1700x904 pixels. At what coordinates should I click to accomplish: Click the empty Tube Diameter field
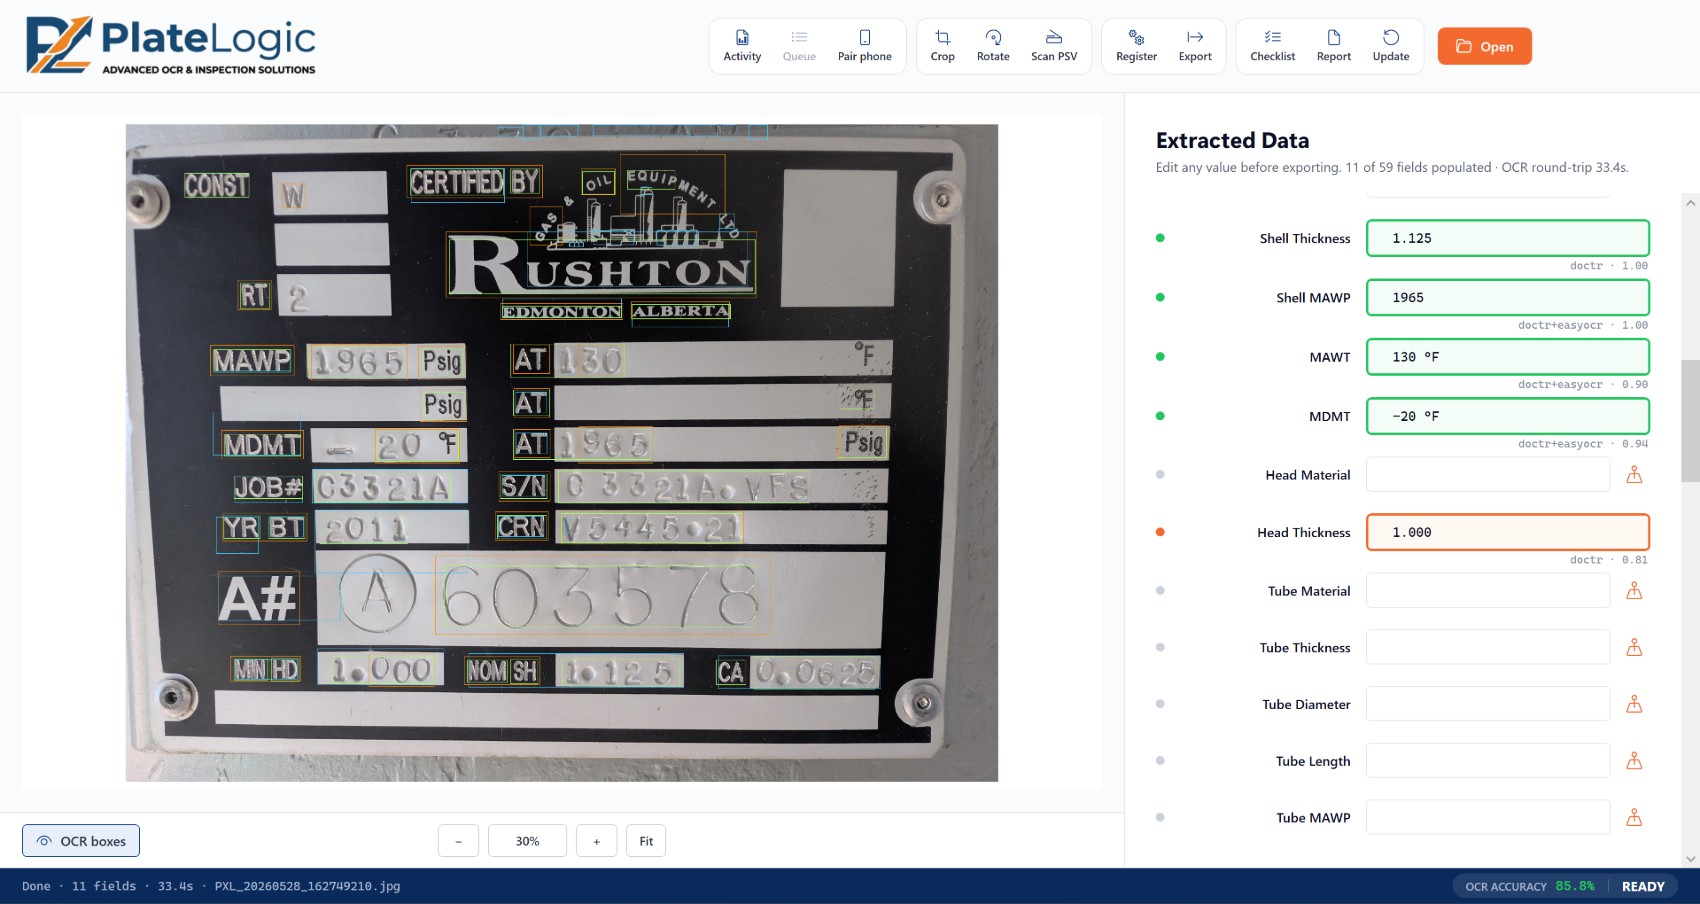[x=1488, y=704]
